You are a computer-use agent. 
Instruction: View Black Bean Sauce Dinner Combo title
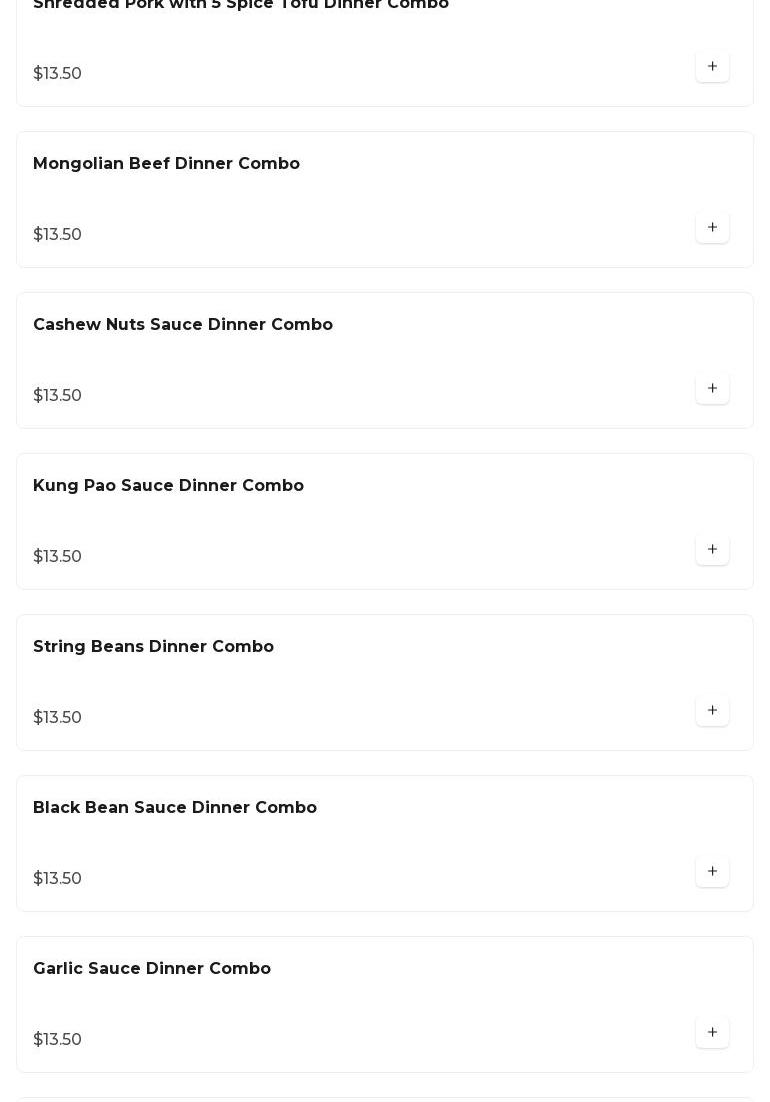coord(175,808)
